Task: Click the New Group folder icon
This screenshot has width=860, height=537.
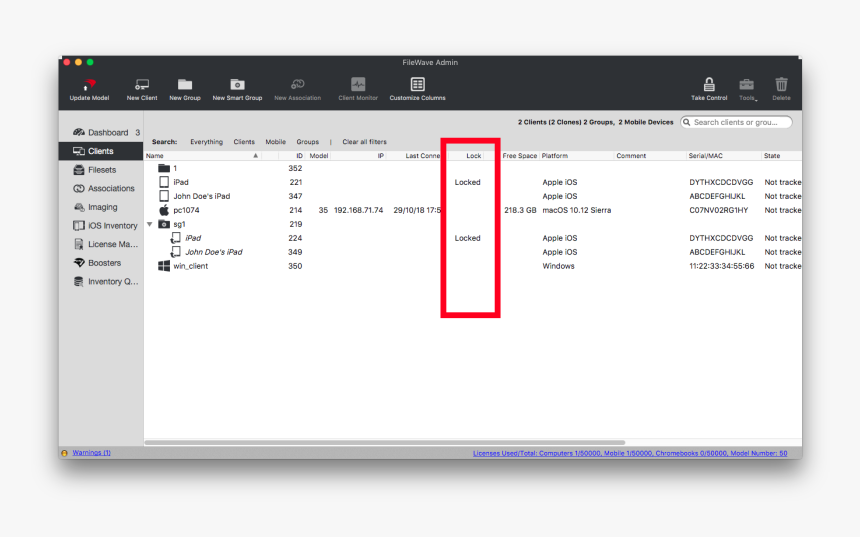Action: click(184, 86)
